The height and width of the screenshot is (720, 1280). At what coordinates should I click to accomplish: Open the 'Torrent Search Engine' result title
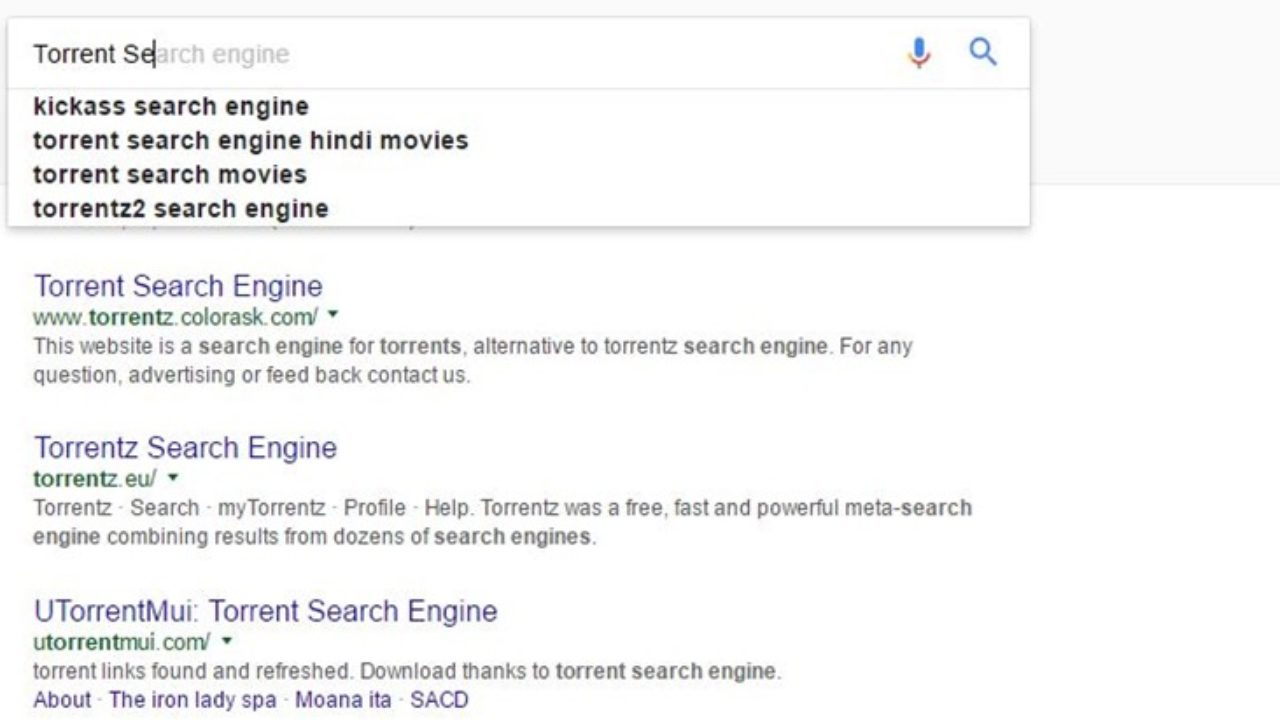178,286
